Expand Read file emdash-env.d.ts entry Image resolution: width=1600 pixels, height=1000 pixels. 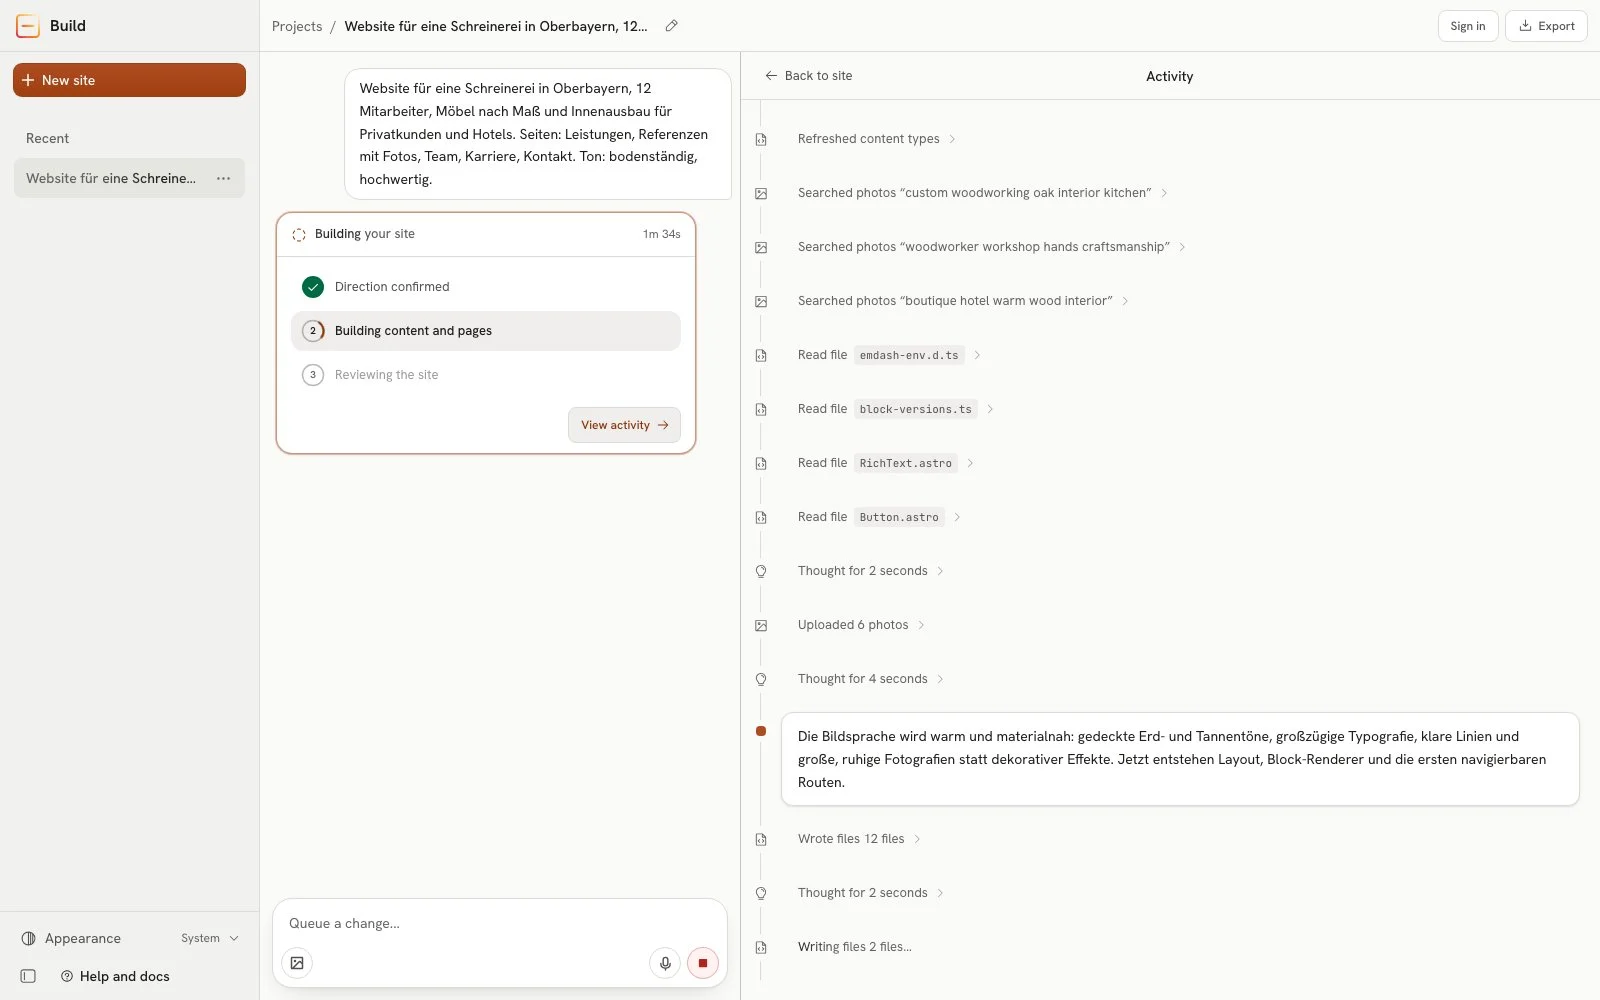[889, 355]
